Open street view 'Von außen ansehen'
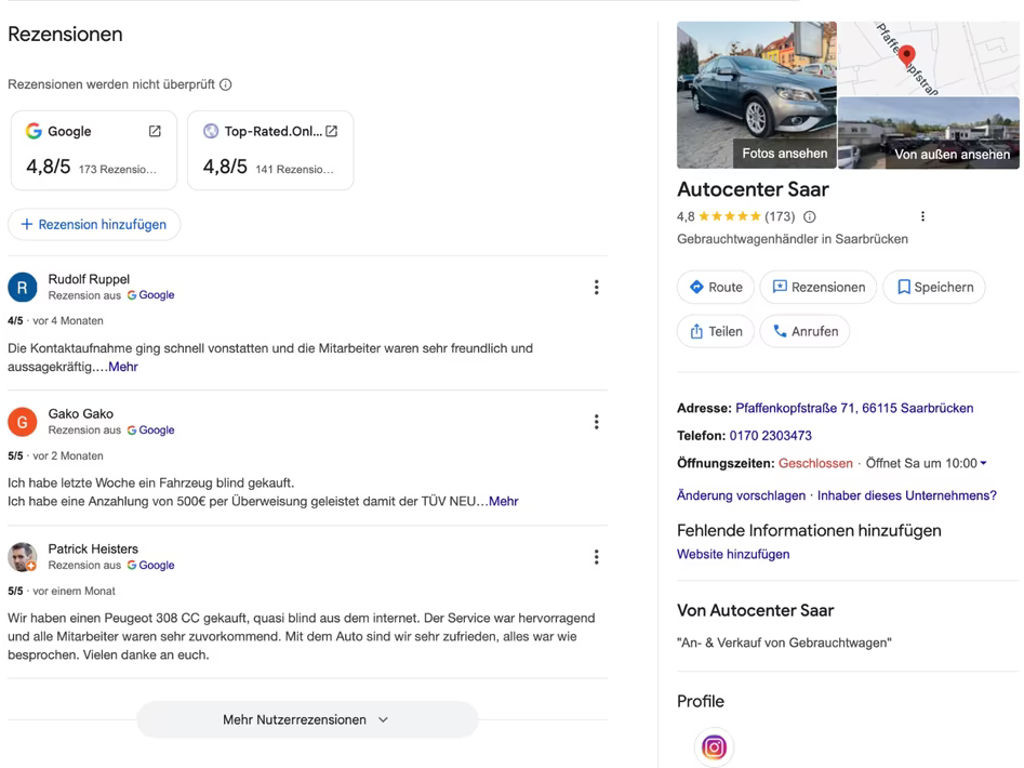 pyautogui.click(x=952, y=154)
